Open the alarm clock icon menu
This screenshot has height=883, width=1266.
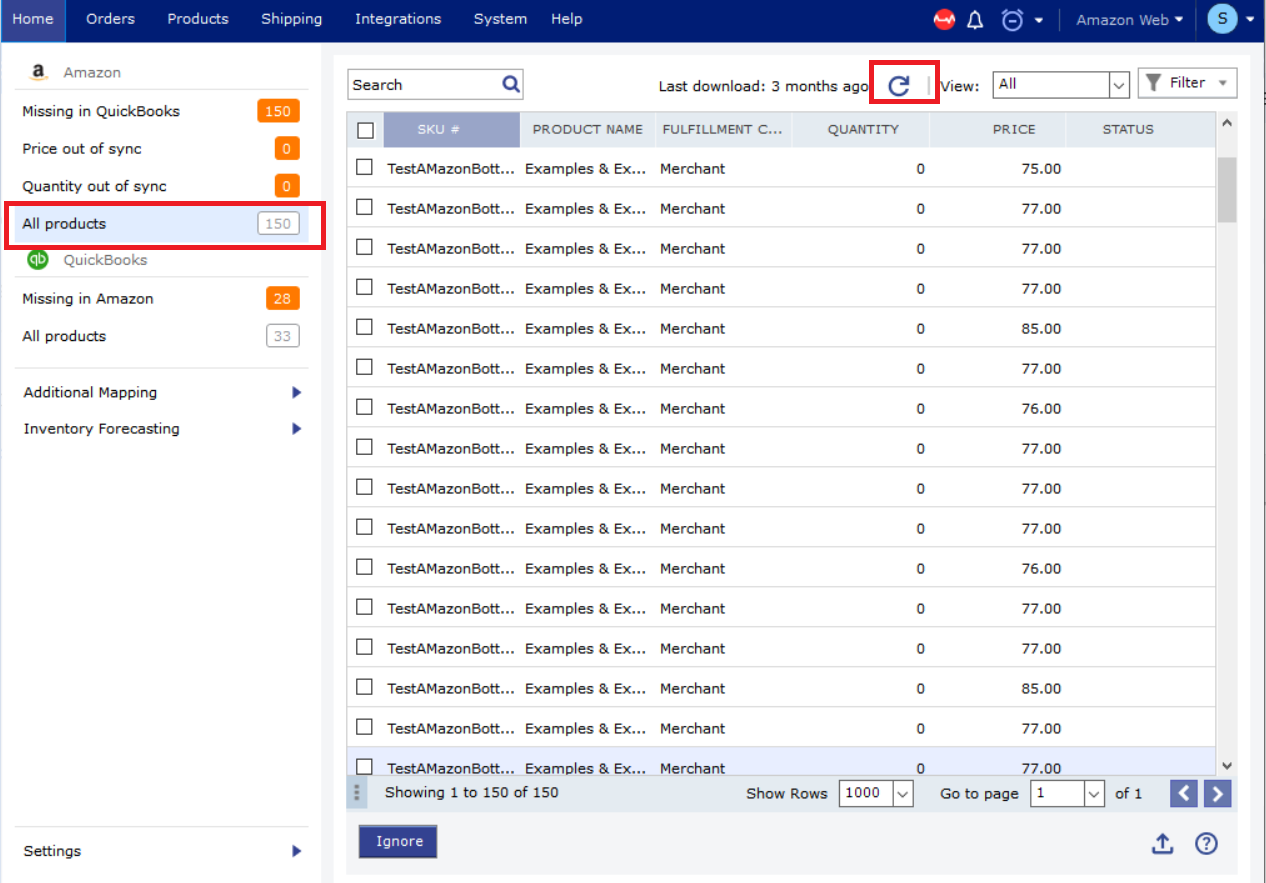(x=1013, y=20)
